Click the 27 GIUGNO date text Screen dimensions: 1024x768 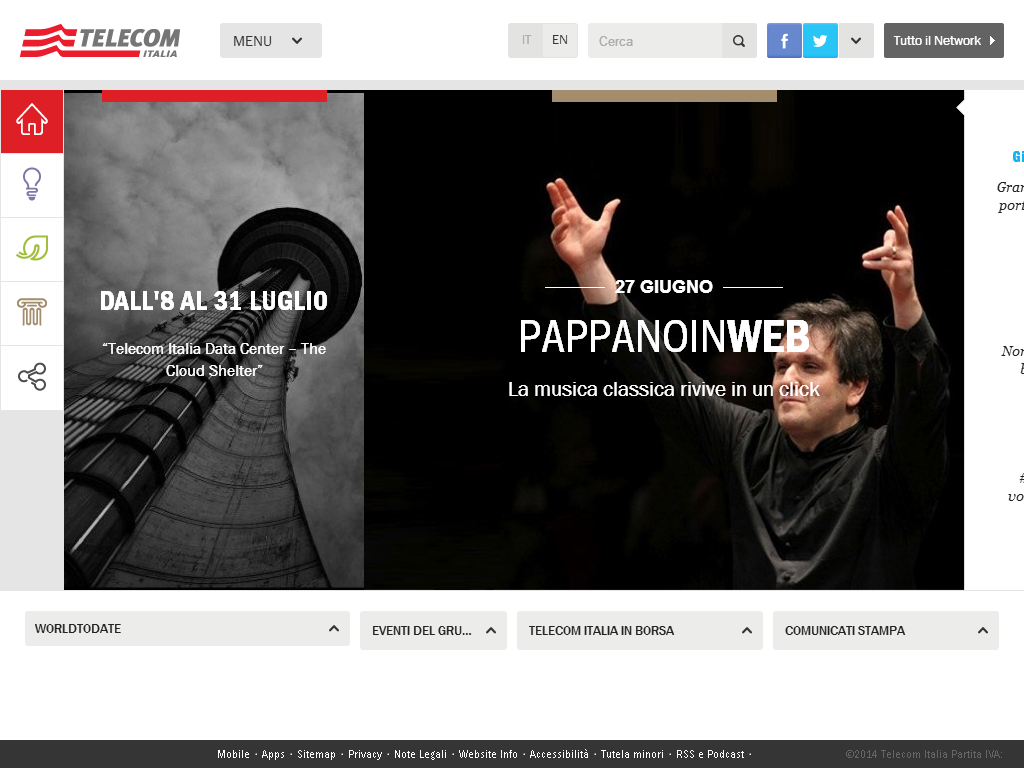click(664, 287)
